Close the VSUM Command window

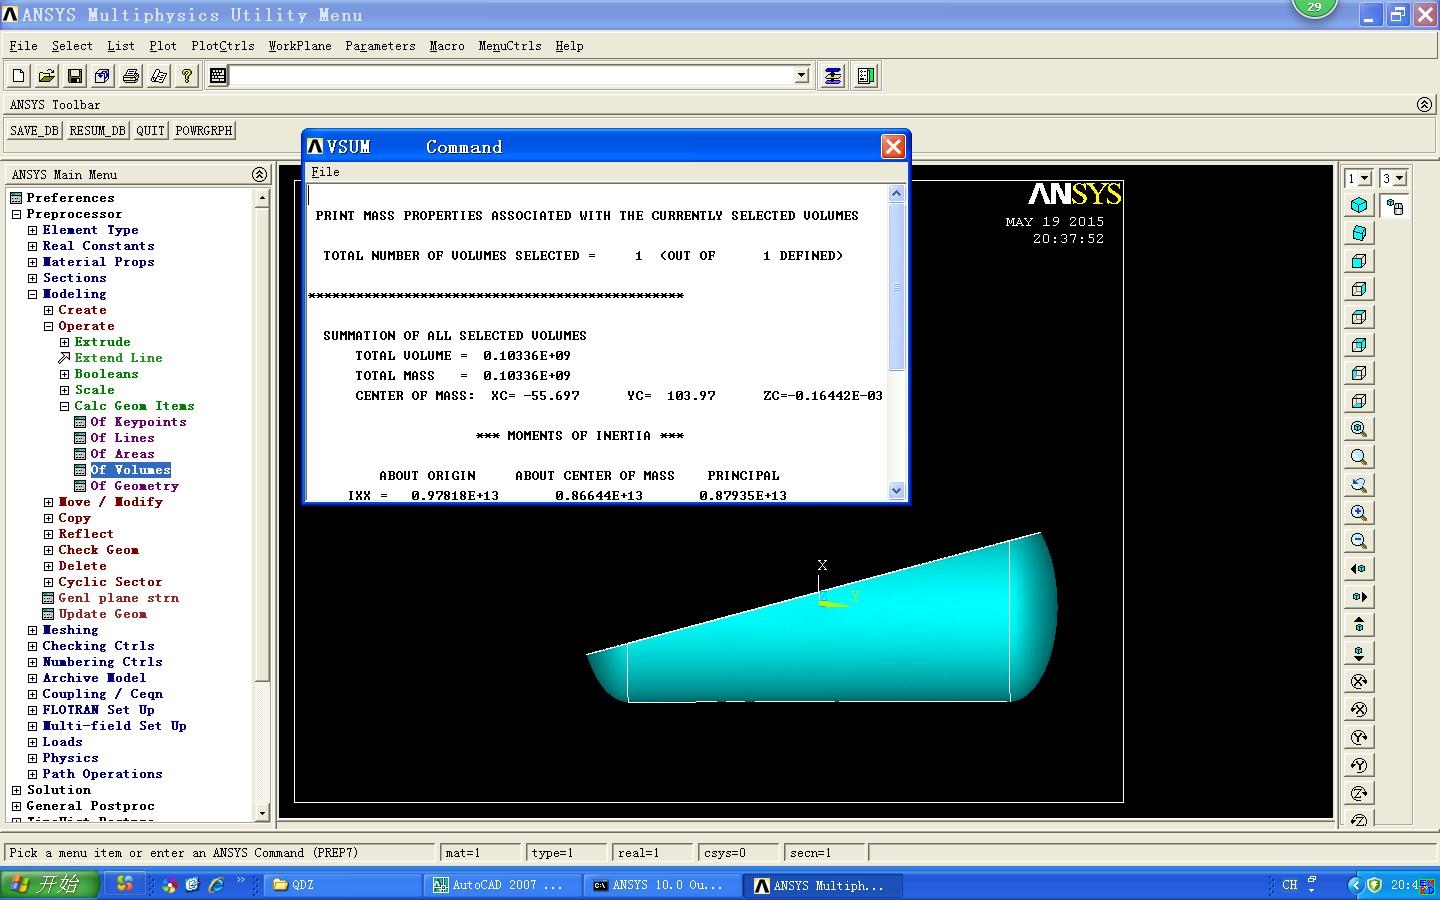pos(893,147)
